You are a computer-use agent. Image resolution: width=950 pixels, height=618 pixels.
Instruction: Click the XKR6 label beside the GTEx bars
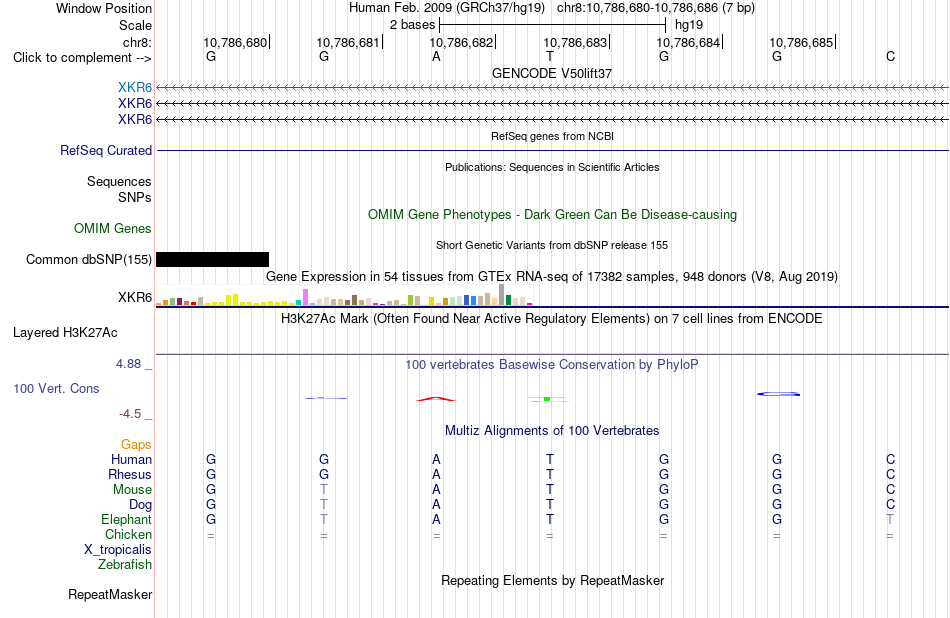coord(135,297)
